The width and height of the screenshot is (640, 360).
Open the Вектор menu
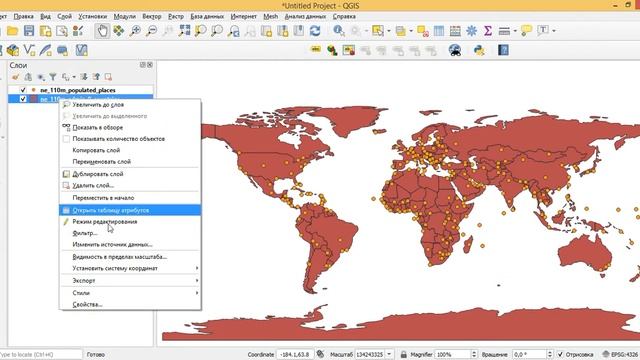(152, 16)
